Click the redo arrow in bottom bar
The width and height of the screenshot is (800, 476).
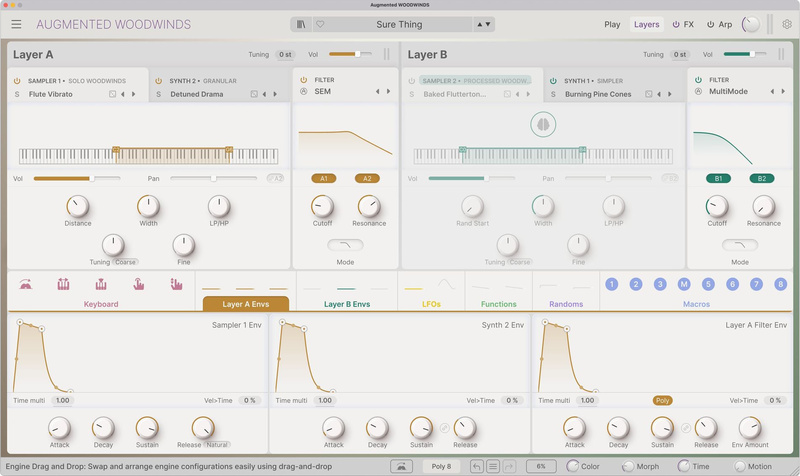(509, 466)
